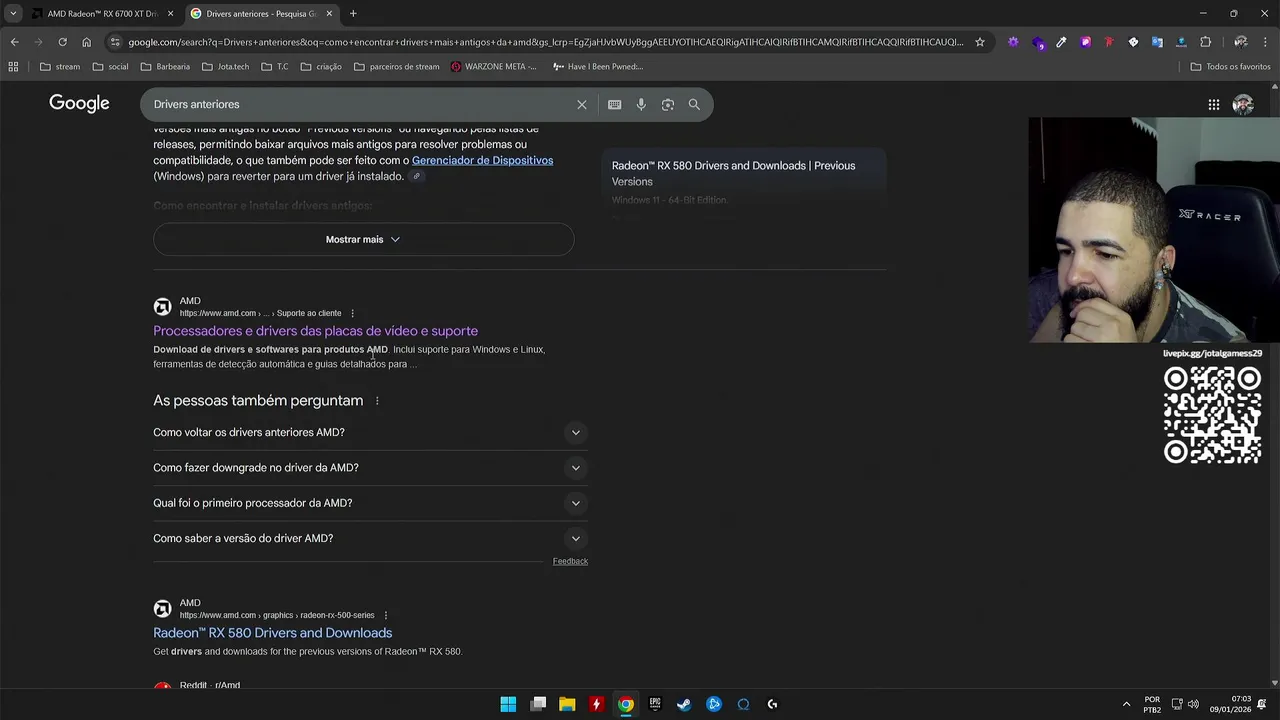This screenshot has width=1280, height=720.
Task: Open the extensions puzzle piece menu
Action: point(1205,42)
